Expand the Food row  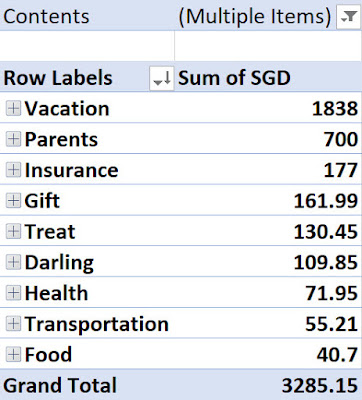coord(13,354)
